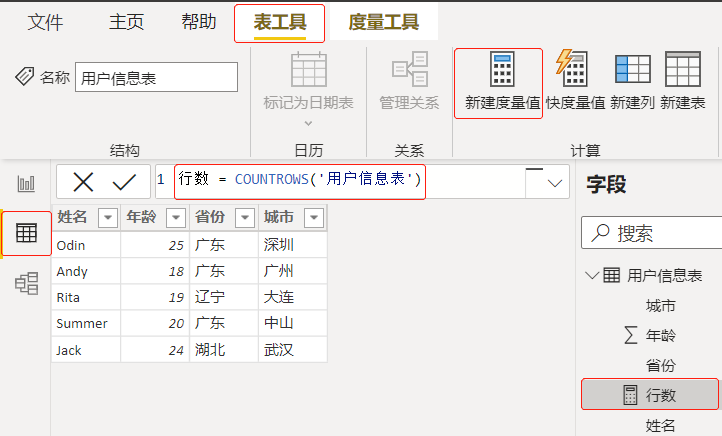This screenshot has width=722, height=436.
Task: Select the 度量工具 ribbon tab
Action: tap(384, 22)
